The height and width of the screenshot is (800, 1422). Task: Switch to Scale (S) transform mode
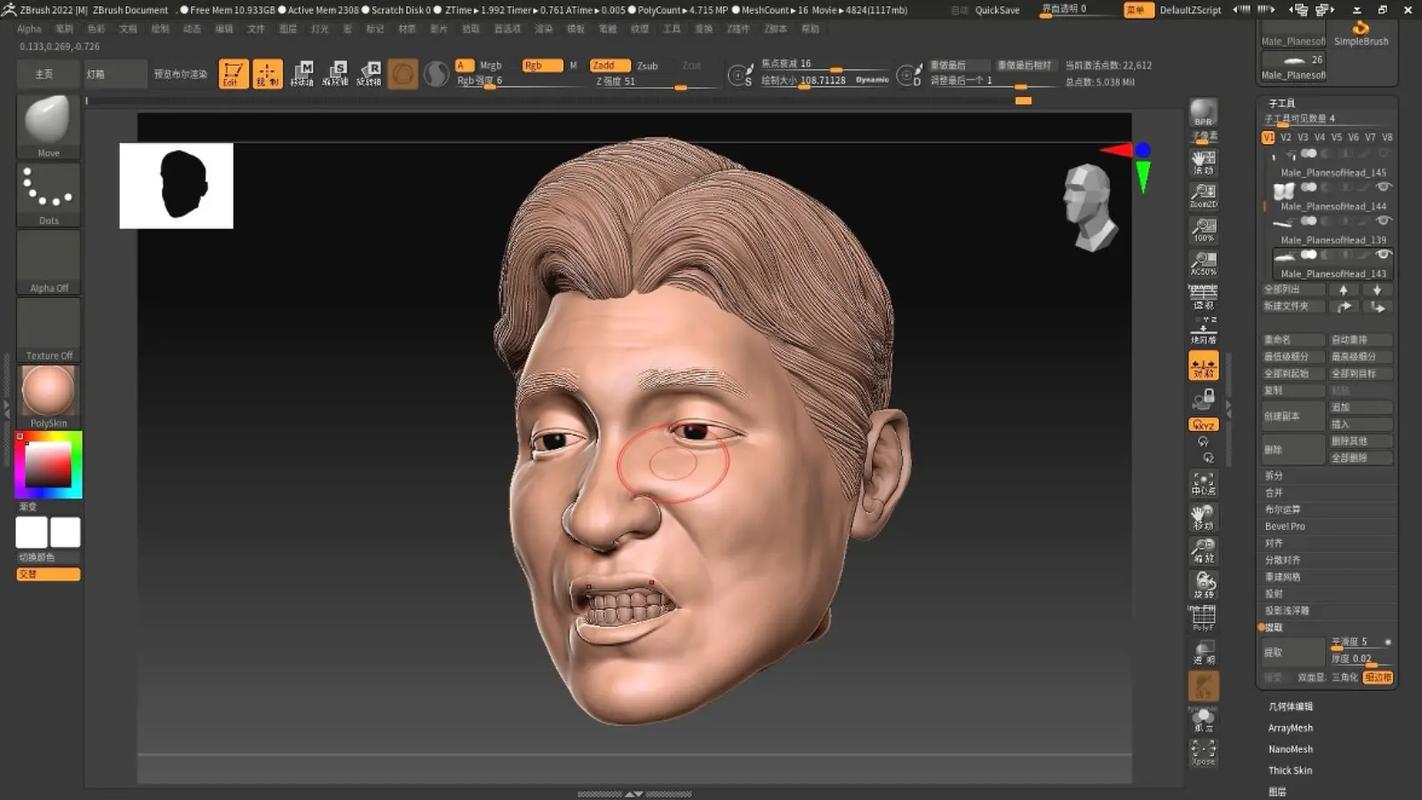(x=336, y=74)
